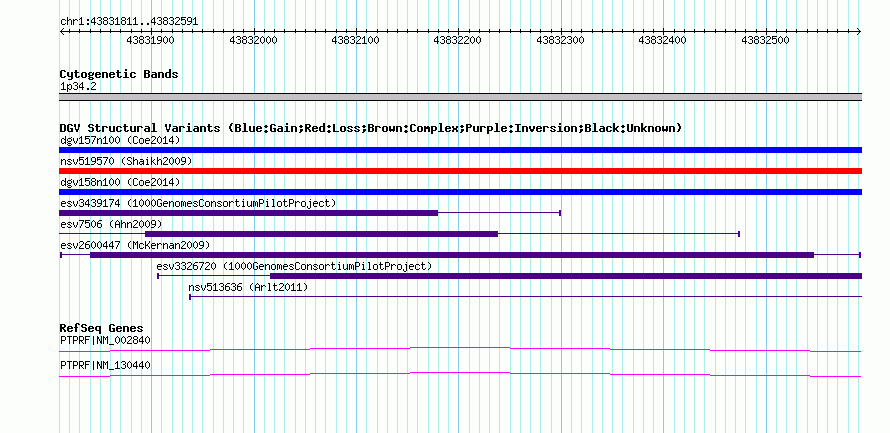The width and height of the screenshot is (890, 433).
Task: Click ruler coordinate 43832300
Action: point(561,40)
